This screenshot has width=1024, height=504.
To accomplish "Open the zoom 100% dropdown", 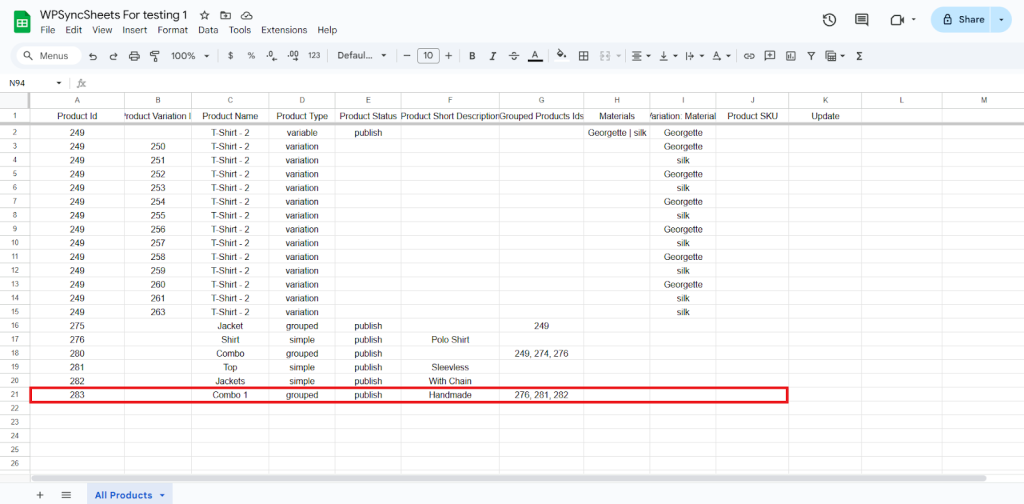I will click(190, 56).
